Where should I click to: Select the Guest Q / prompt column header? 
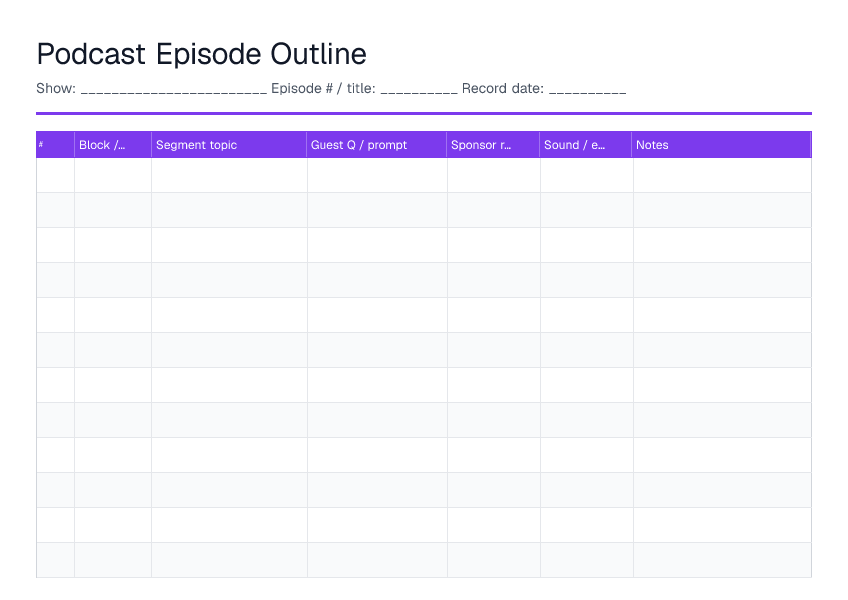coord(376,144)
